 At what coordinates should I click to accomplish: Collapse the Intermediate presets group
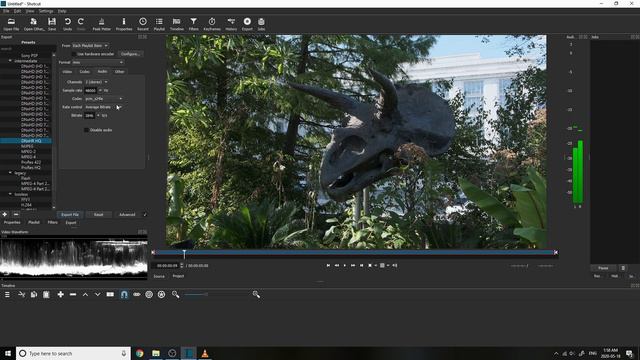point(10,61)
